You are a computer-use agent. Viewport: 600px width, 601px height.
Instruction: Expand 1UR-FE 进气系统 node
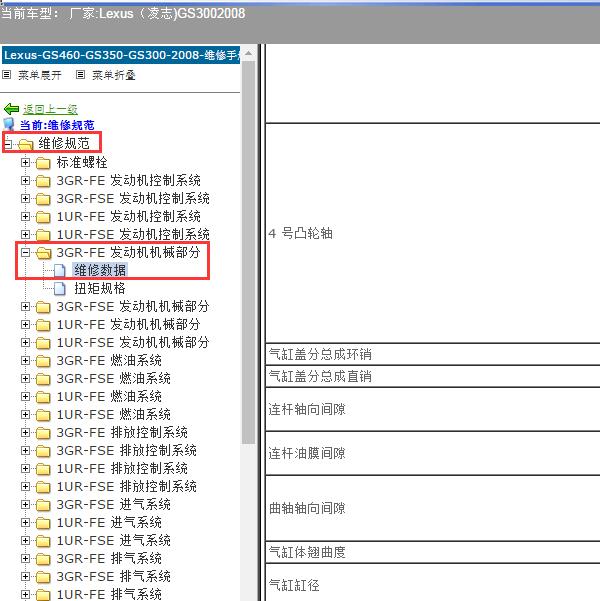(25, 522)
